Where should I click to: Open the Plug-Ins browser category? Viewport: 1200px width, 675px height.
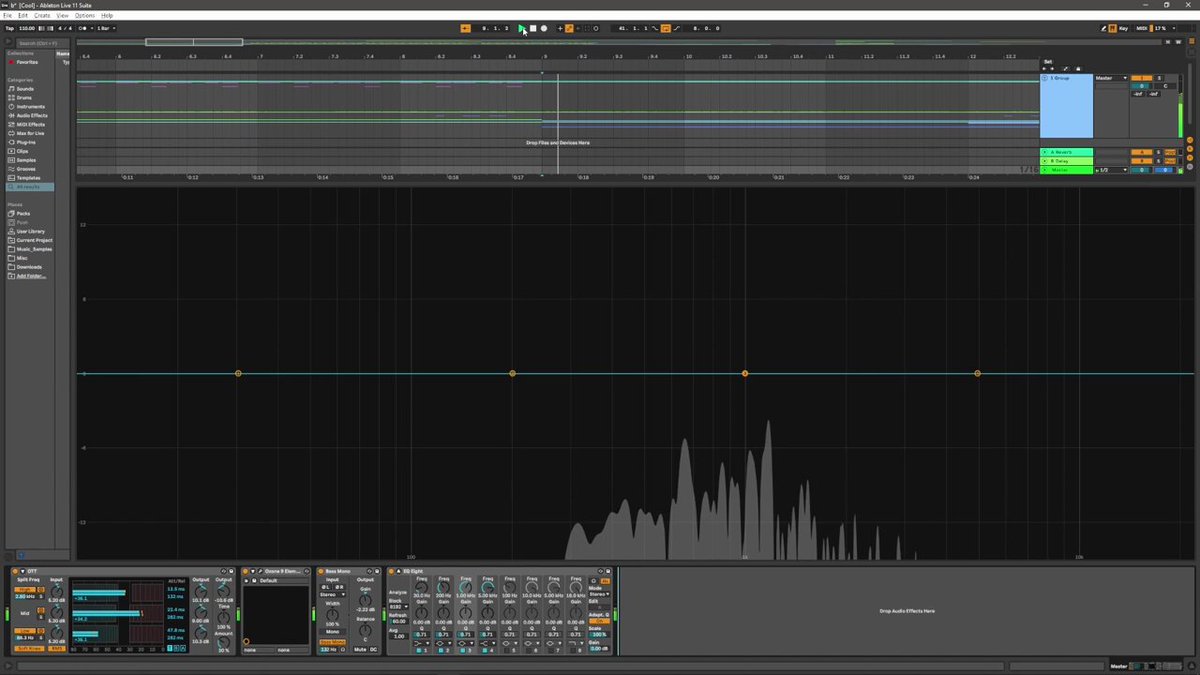pos(26,142)
